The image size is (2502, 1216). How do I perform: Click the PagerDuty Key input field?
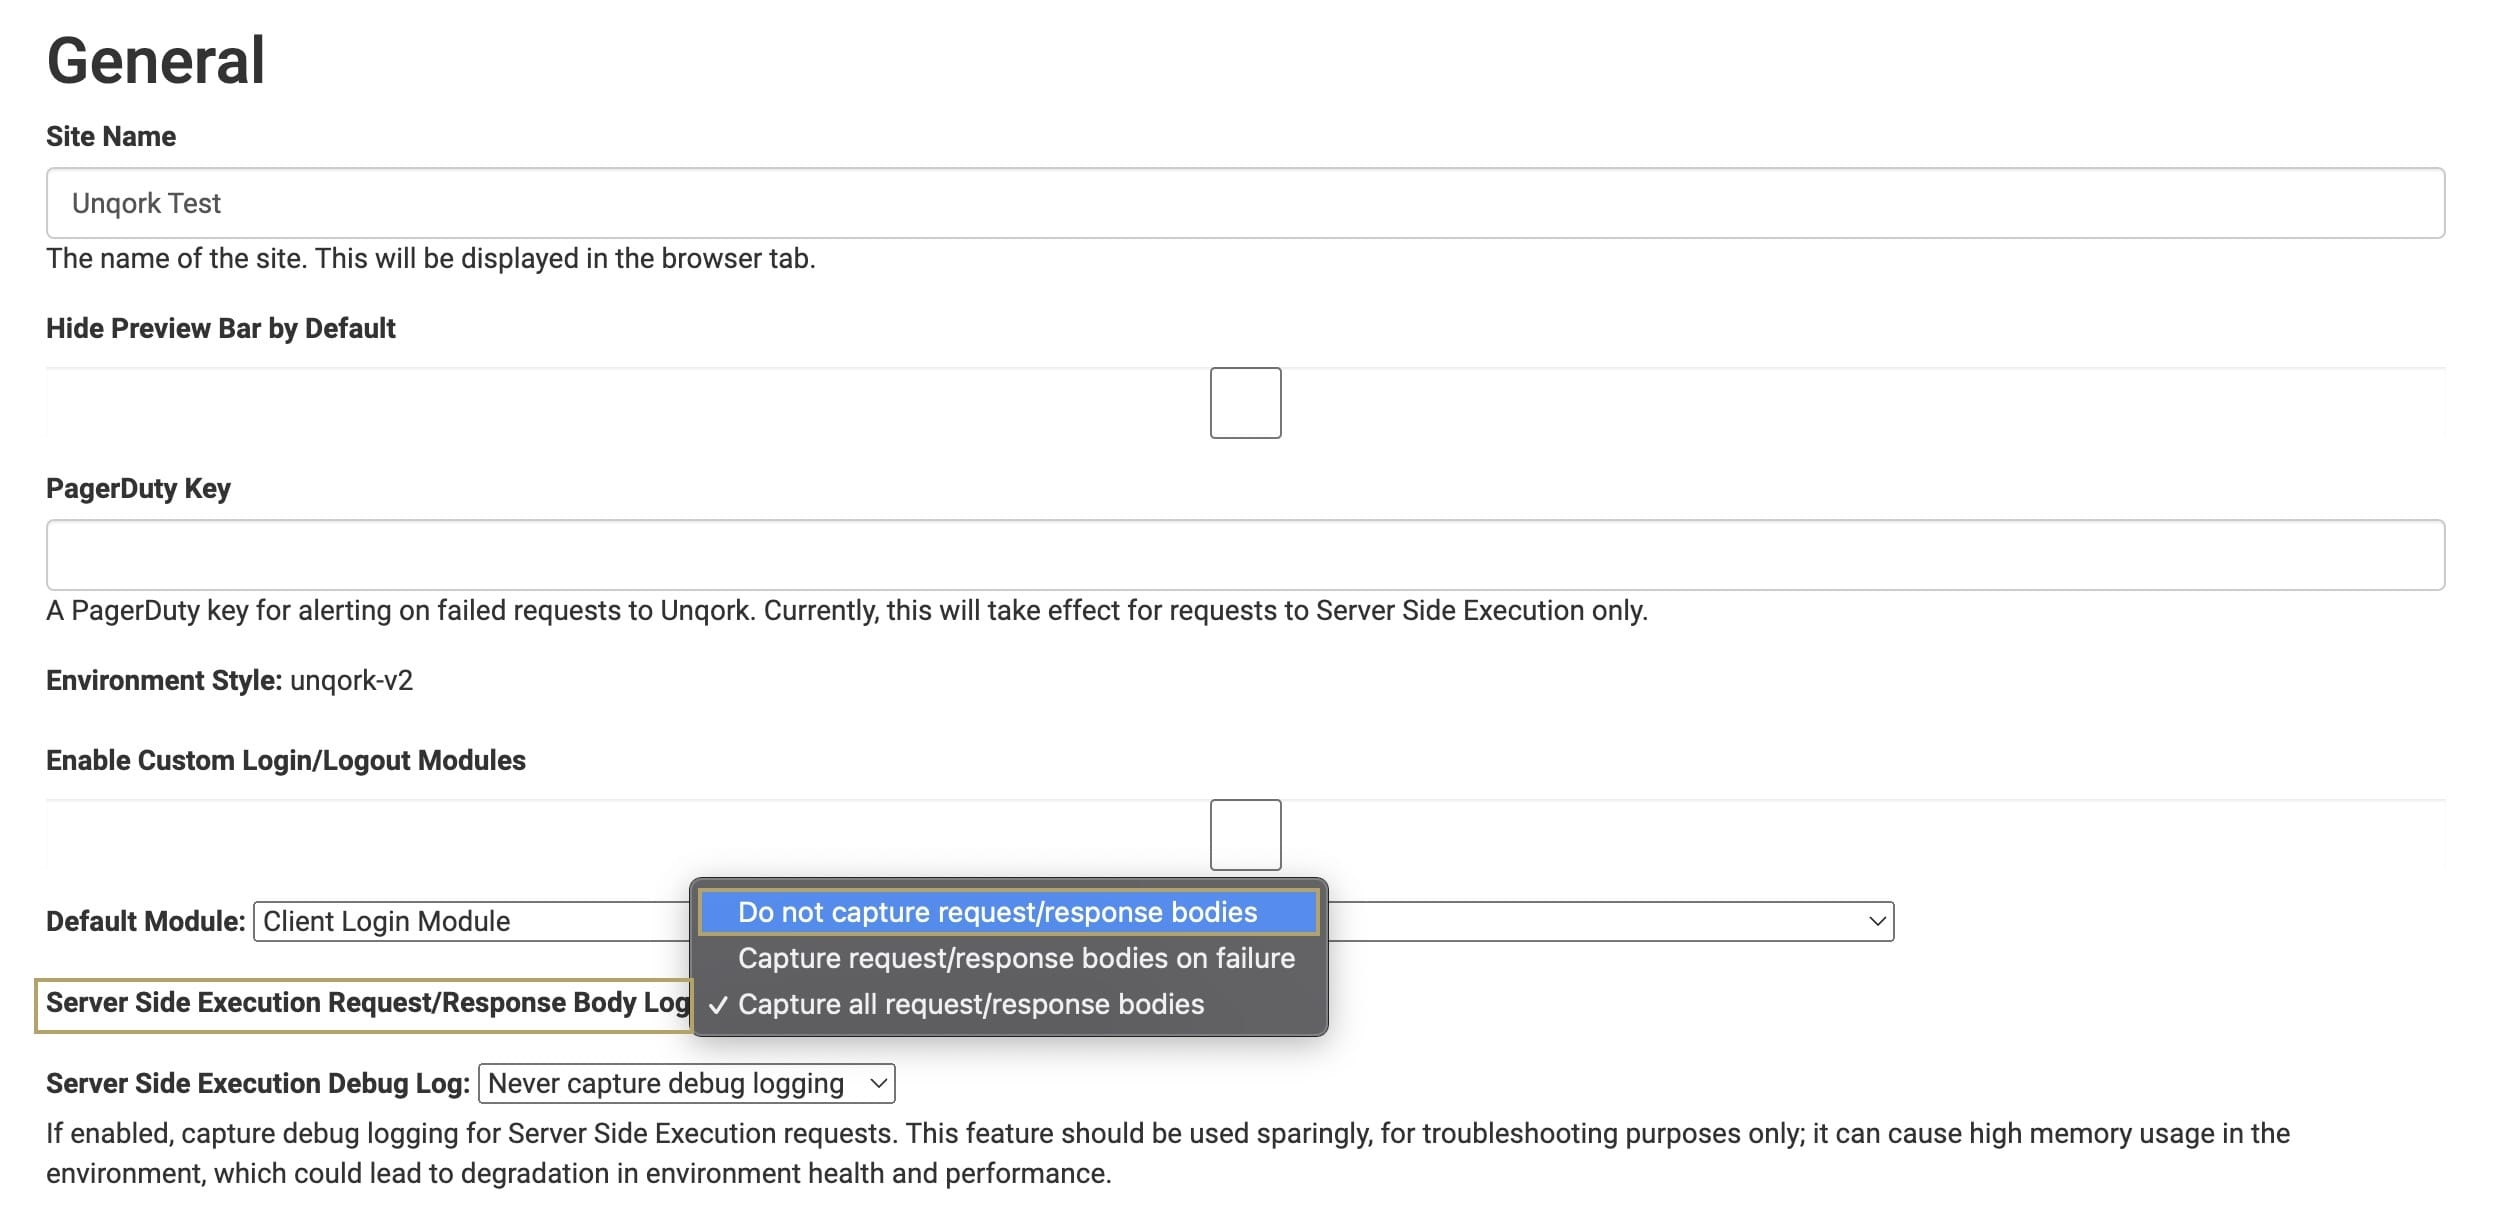point(1245,555)
